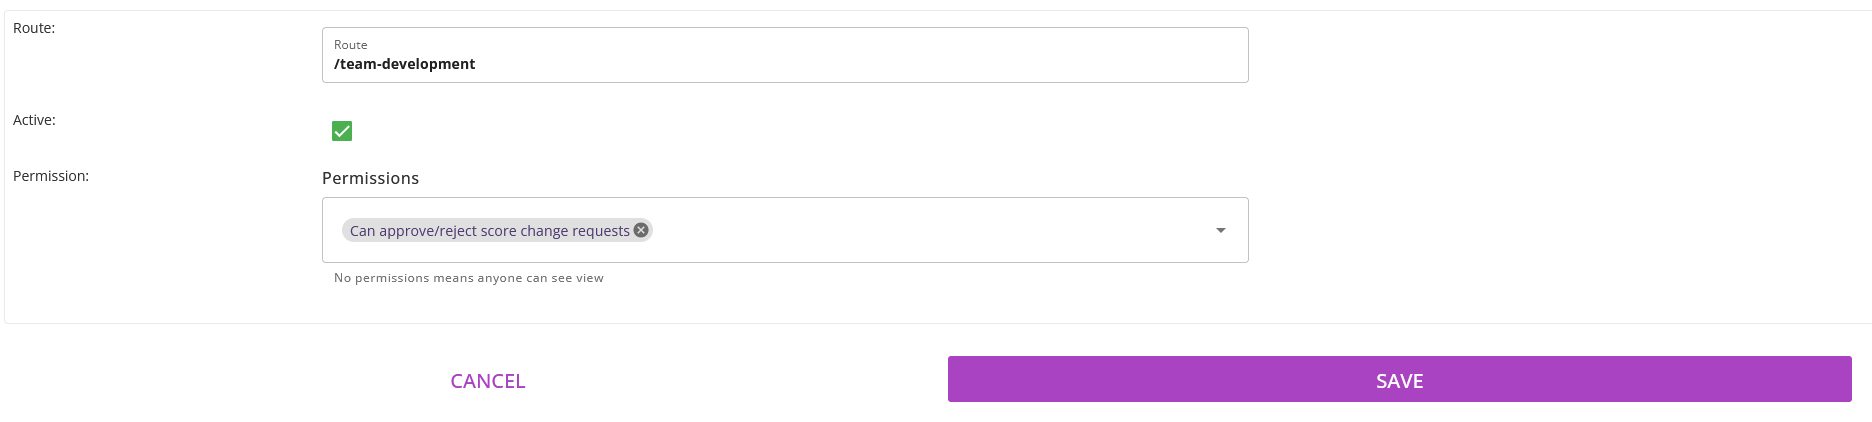Click the small floating "Route" field label
The height and width of the screenshot is (422, 1872).
351,45
